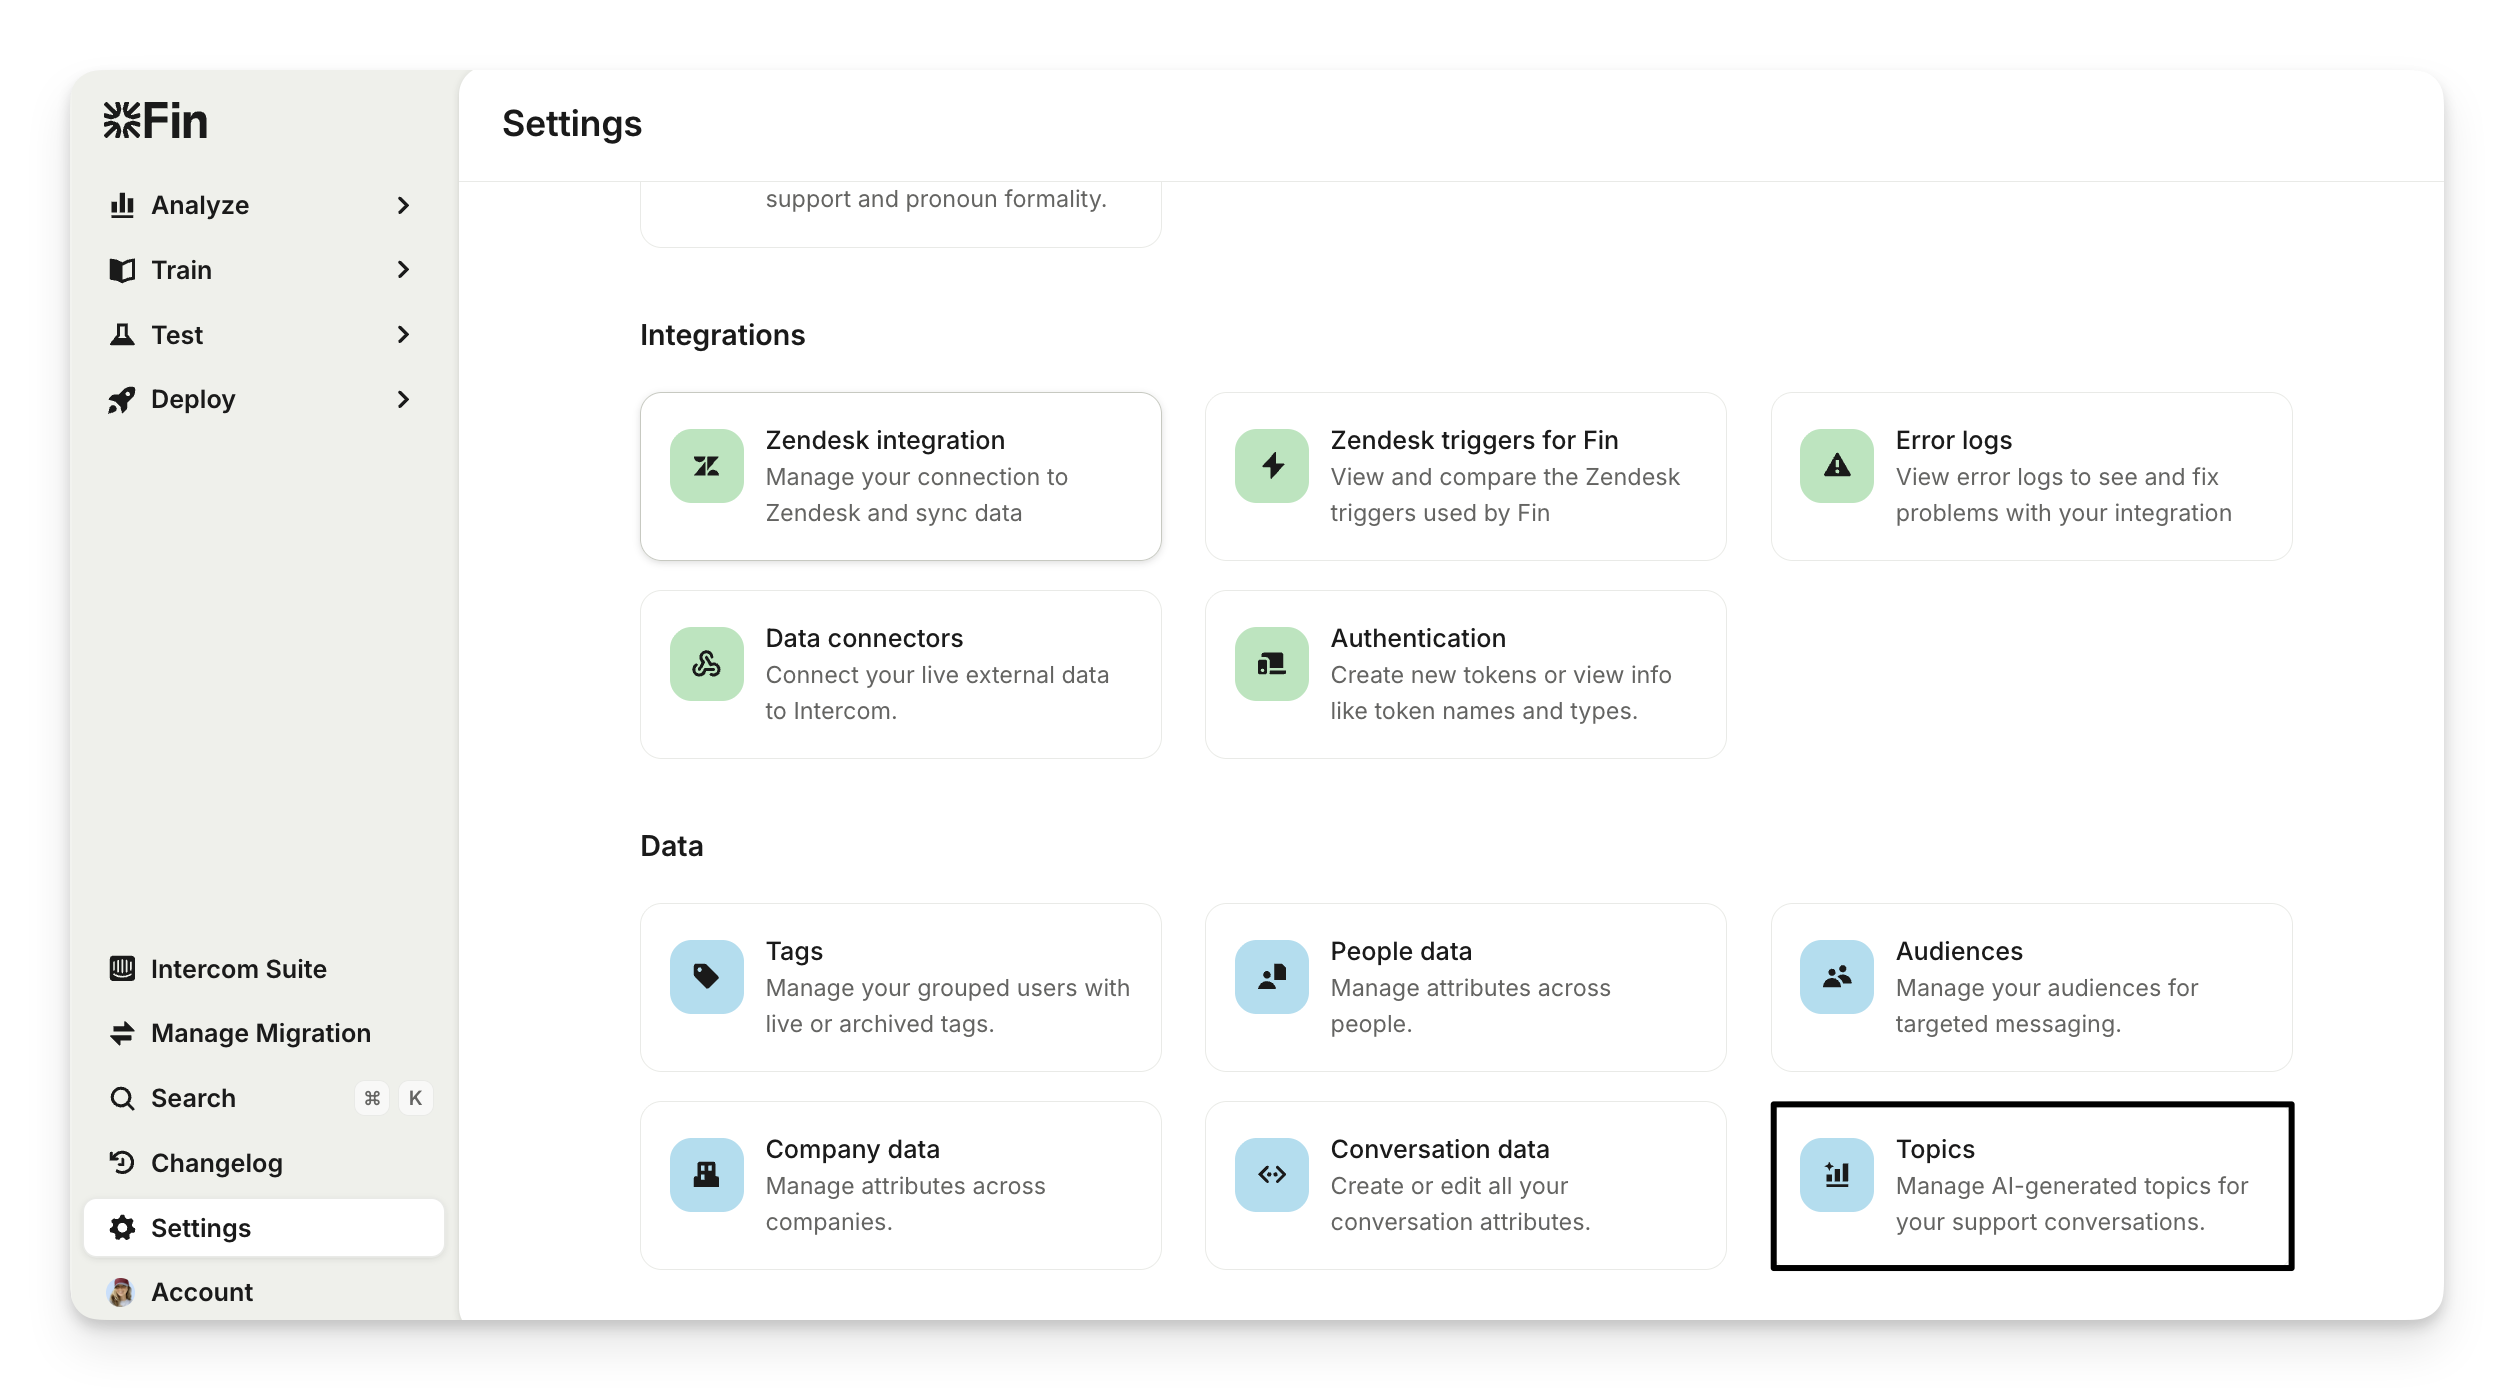Expand the Train section chevron

point(403,270)
